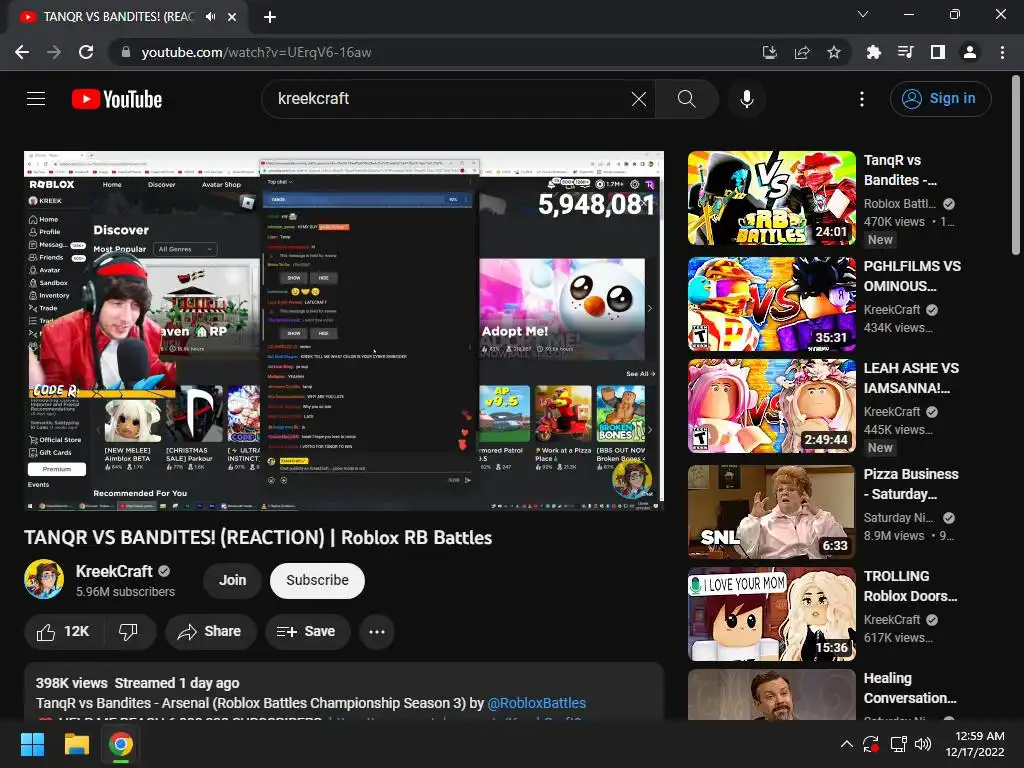The height and width of the screenshot is (768, 1024).
Task: Close the browser tab with X
Action: (232, 17)
